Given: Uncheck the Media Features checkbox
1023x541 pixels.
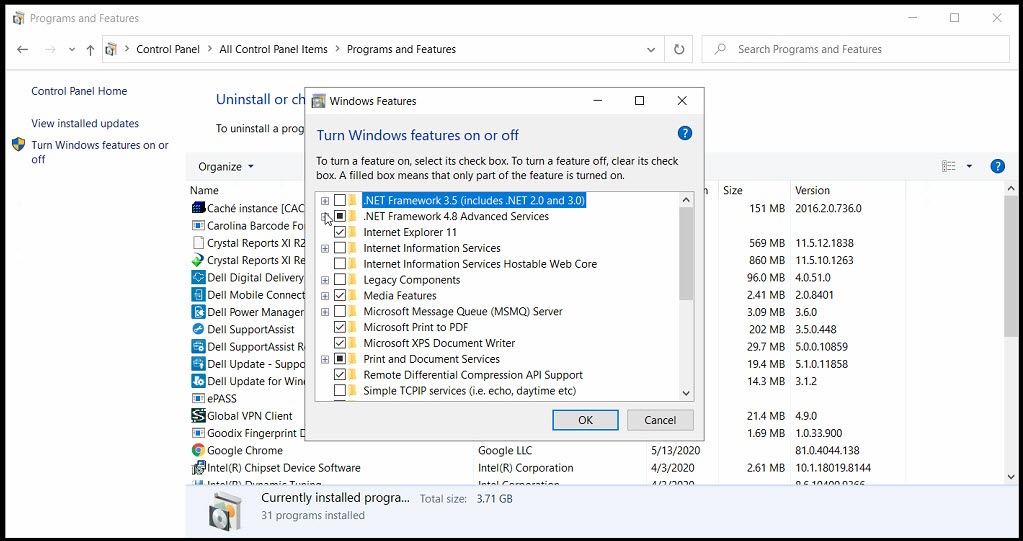Looking at the screenshot, I should (340, 296).
